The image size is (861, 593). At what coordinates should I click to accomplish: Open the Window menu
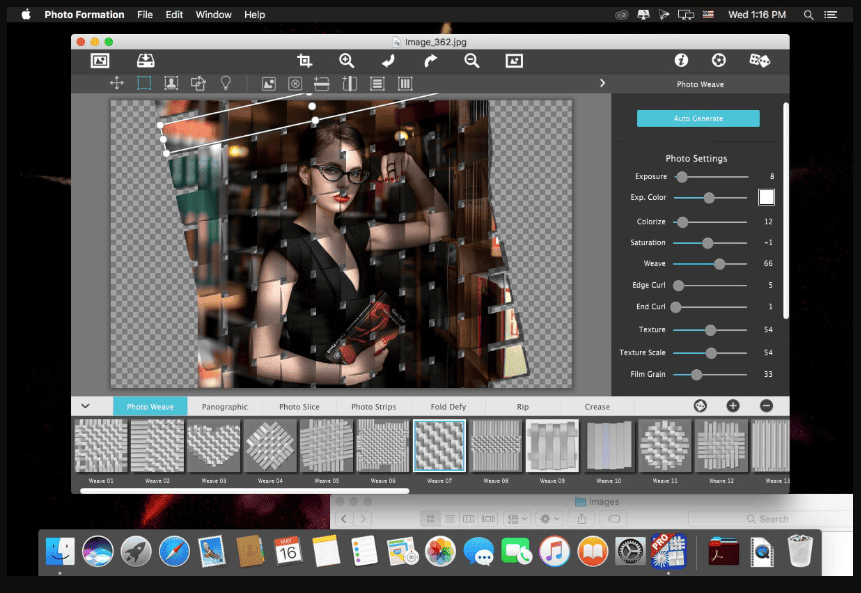coord(214,15)
